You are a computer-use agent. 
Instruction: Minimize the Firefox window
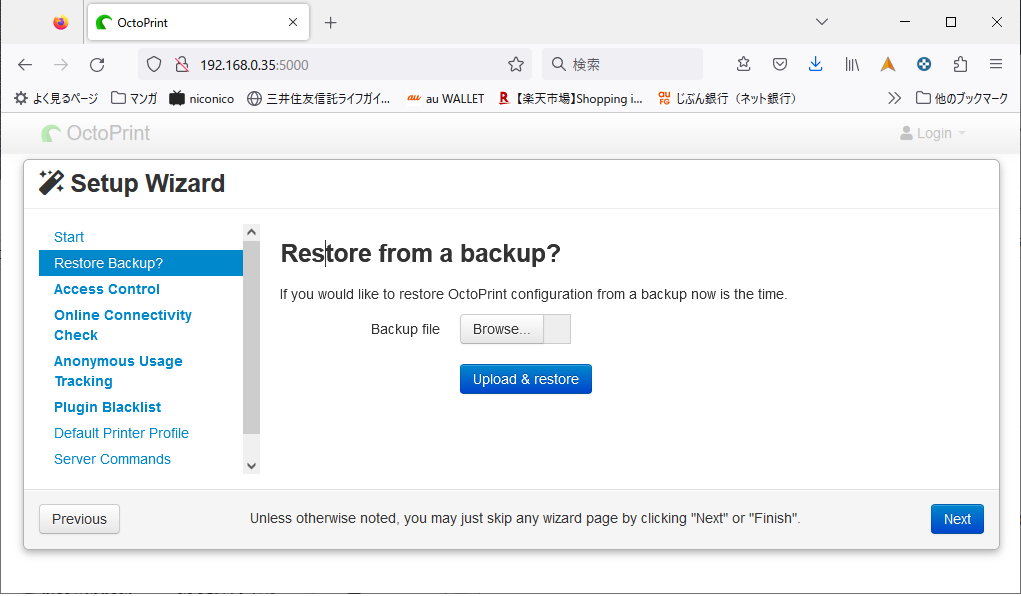coord(905,21)
